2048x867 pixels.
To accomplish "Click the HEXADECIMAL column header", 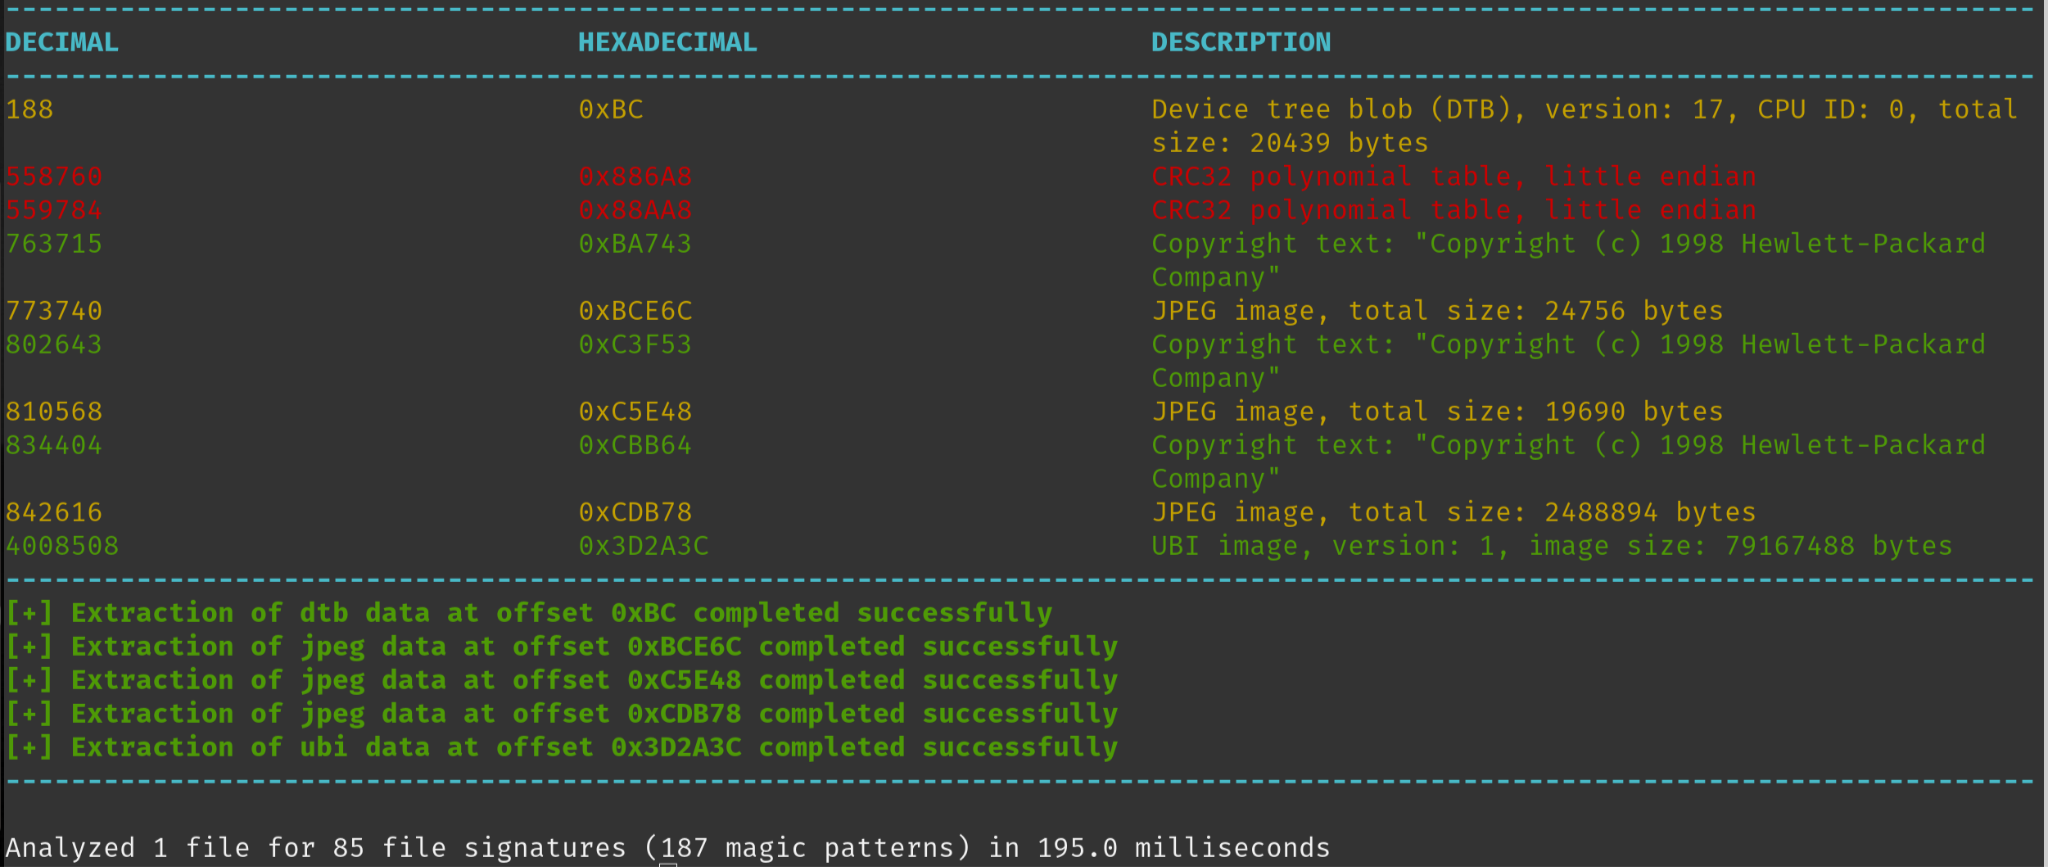I will coord(668,42).
